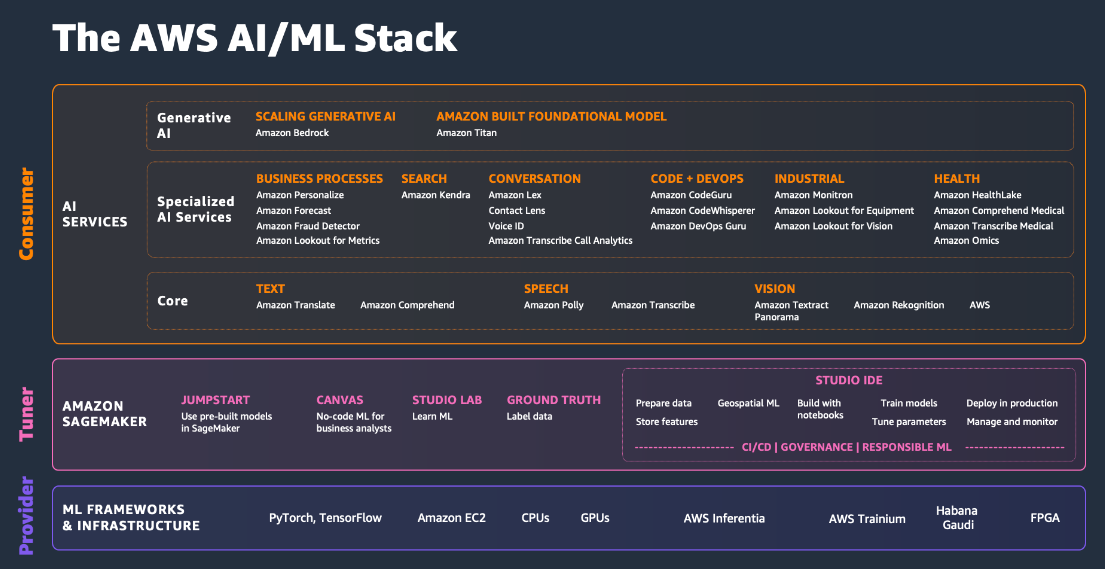
Task: Select the "Label data" description
Action: click(529, 416)
